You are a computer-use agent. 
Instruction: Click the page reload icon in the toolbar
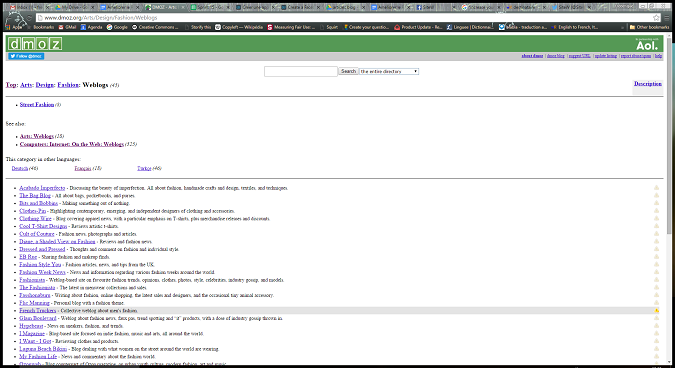click(29, 18)
